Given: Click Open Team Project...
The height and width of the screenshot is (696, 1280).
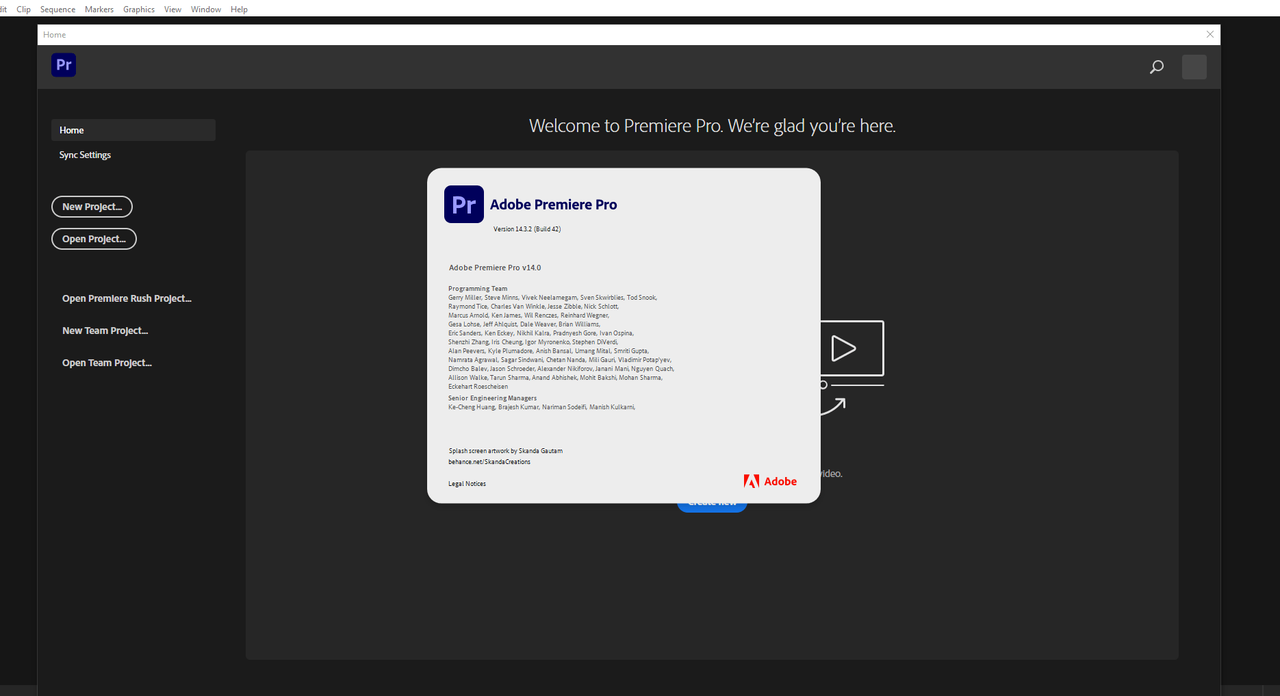Looking at the screenshot, I should click(107, 363).
